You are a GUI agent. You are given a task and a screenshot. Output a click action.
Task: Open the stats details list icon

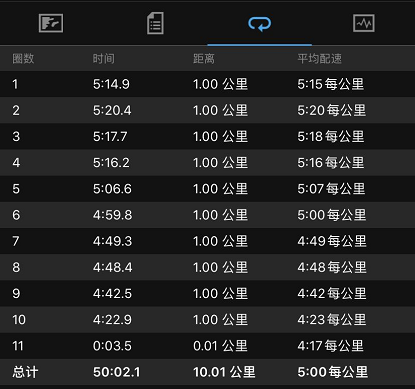(155, 23)
